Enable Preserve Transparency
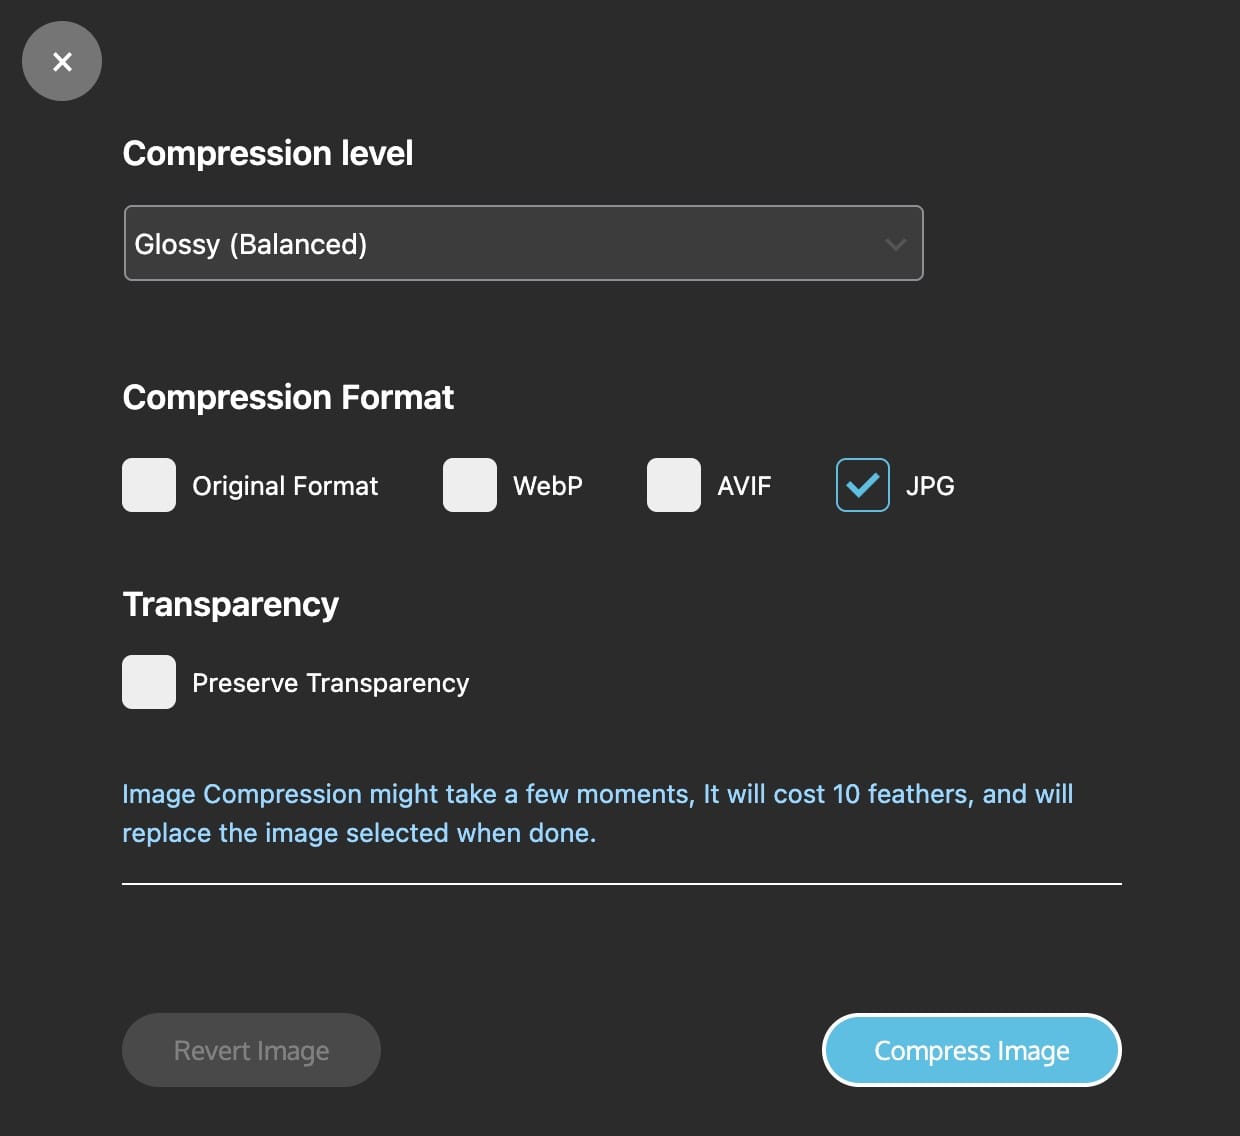1240x1136 pixels. pos(148,682)
